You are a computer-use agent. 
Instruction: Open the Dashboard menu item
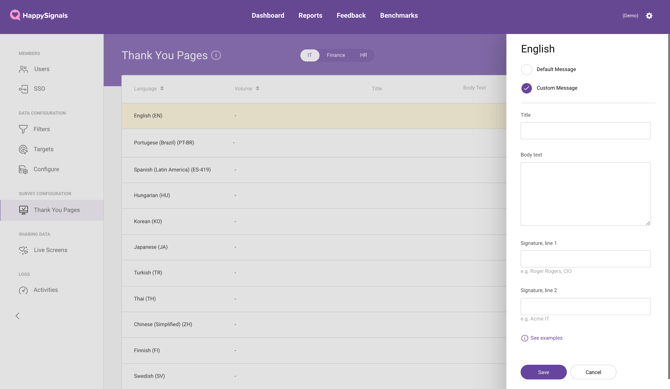tap(268, 15)
